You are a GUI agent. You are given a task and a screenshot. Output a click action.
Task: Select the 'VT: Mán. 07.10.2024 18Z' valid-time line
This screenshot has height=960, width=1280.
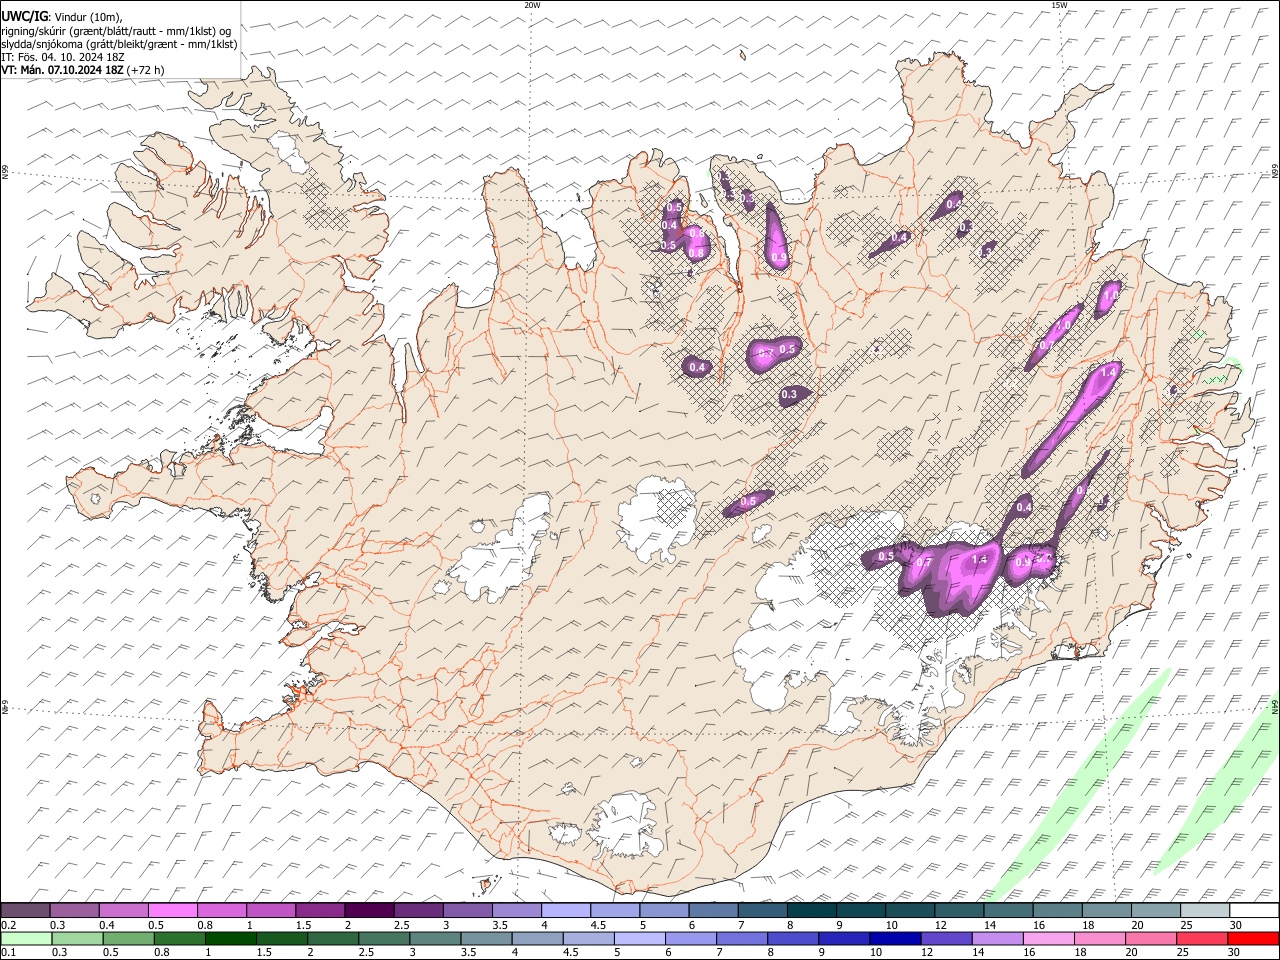click(x=62, y=70)
